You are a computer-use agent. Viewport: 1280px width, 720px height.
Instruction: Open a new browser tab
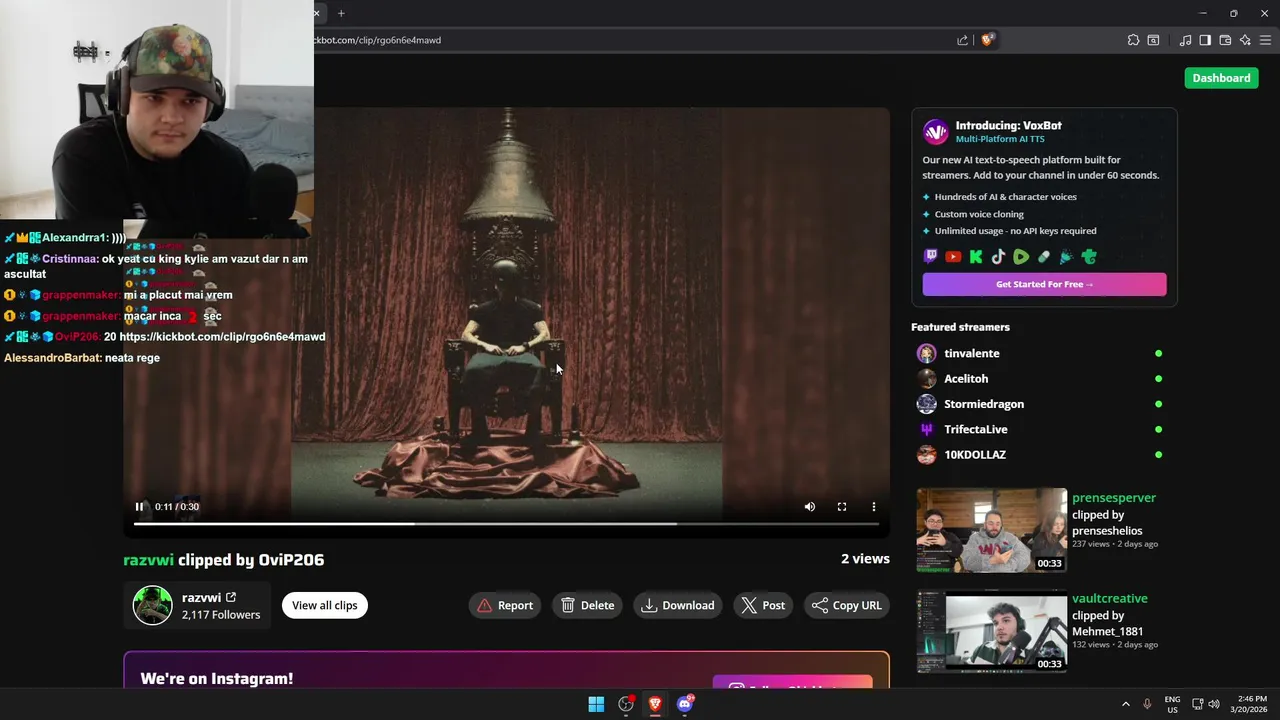[341, 13]
